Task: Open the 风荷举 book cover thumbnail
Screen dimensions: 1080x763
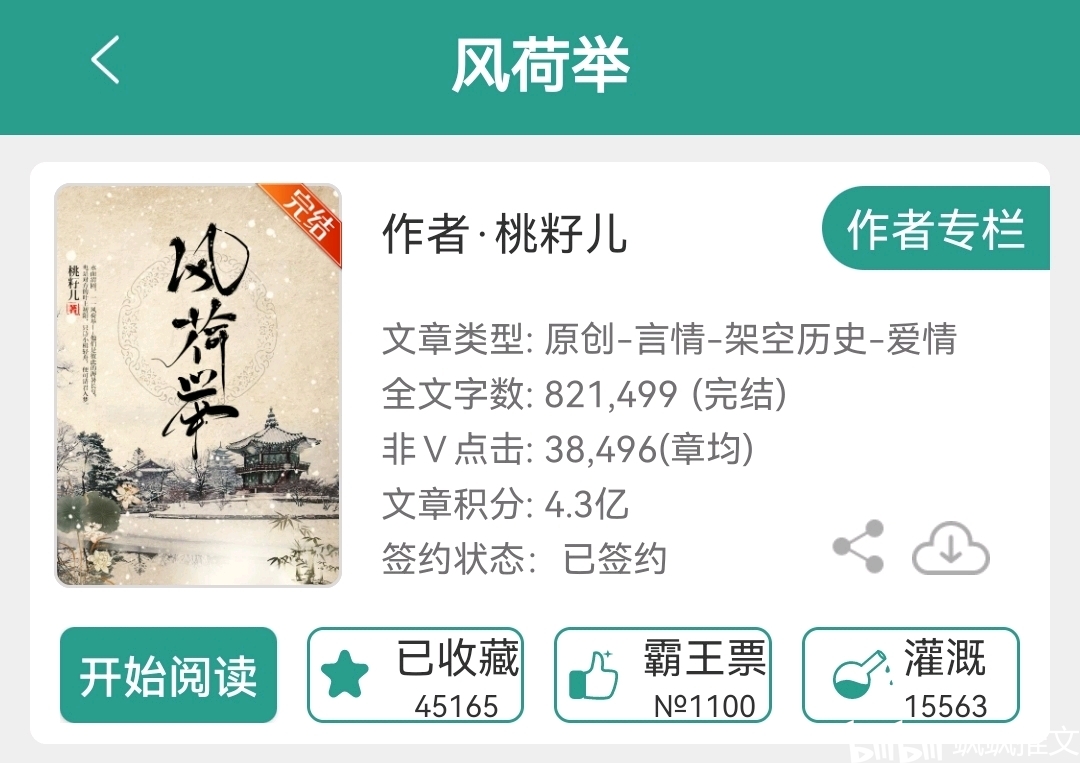Action: point(198,386)
